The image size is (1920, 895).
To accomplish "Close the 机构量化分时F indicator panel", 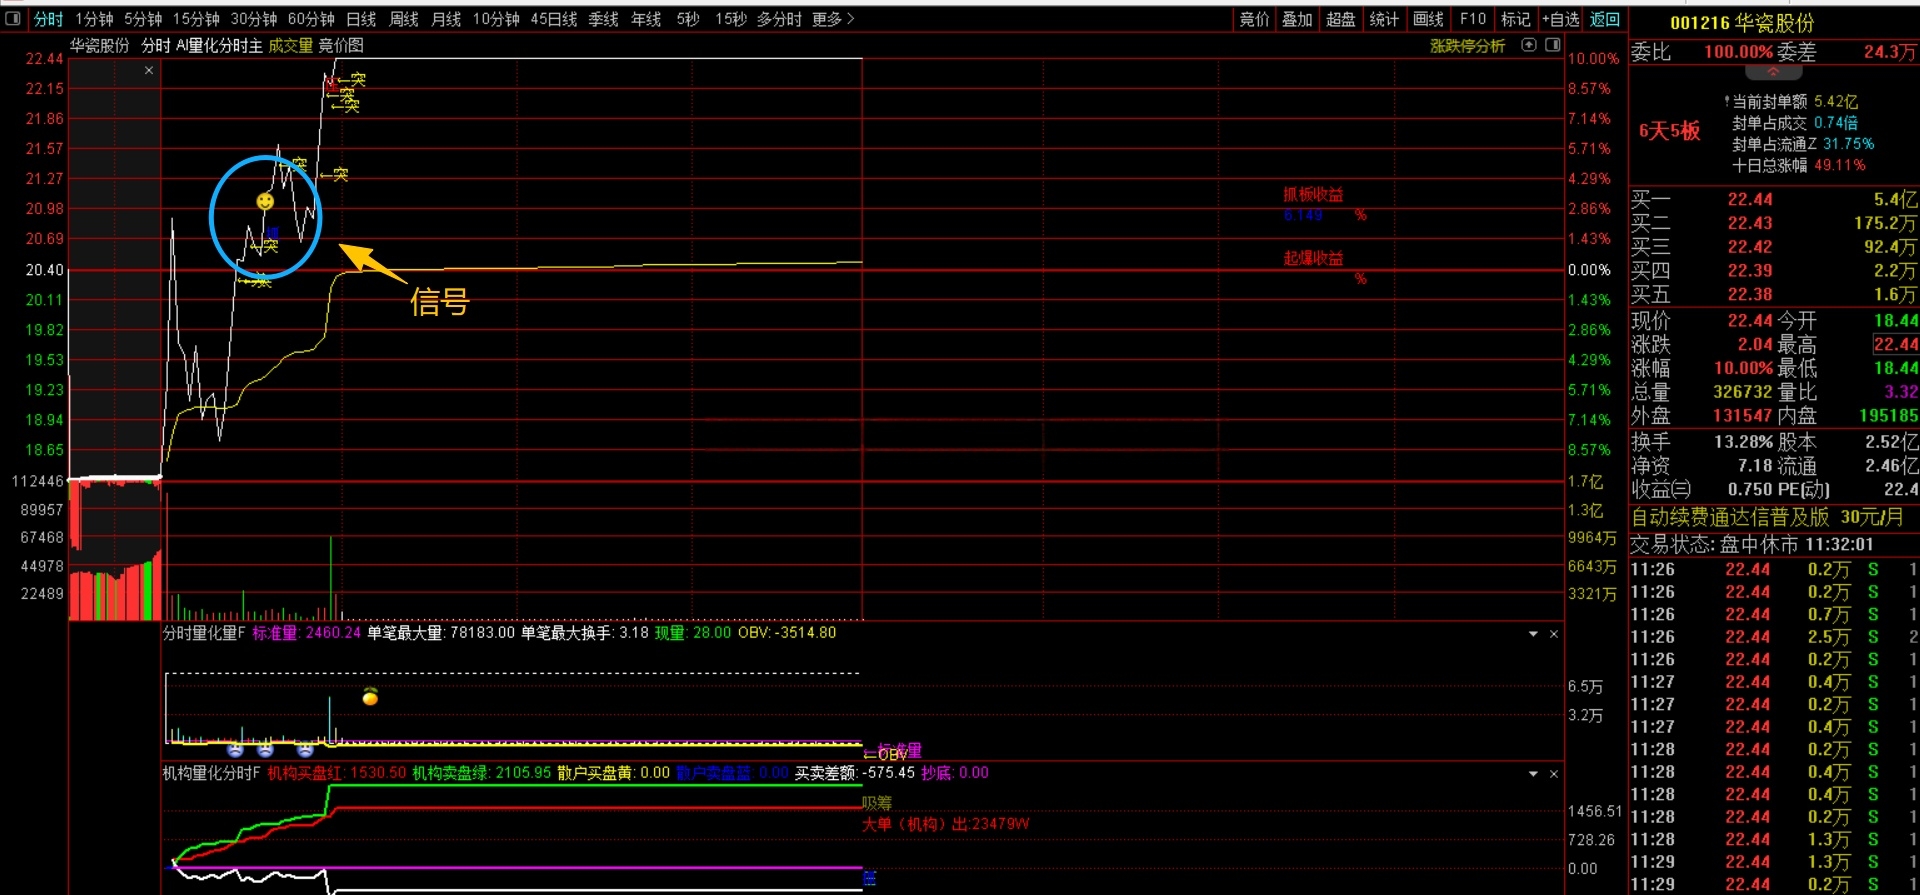I will 1554,773.
